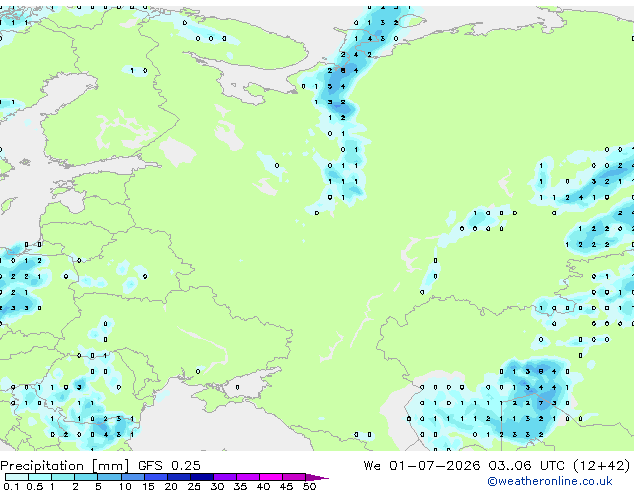Pick the legend swatch between 45 and 50

[x=294, y=477]
